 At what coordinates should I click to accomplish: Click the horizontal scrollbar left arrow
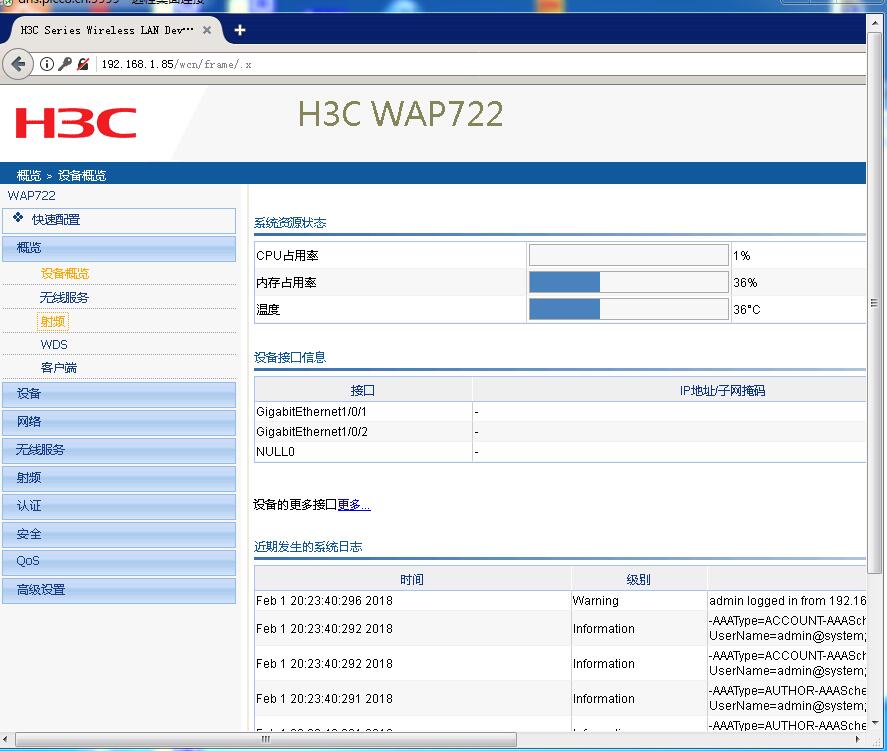pos(6,739)
